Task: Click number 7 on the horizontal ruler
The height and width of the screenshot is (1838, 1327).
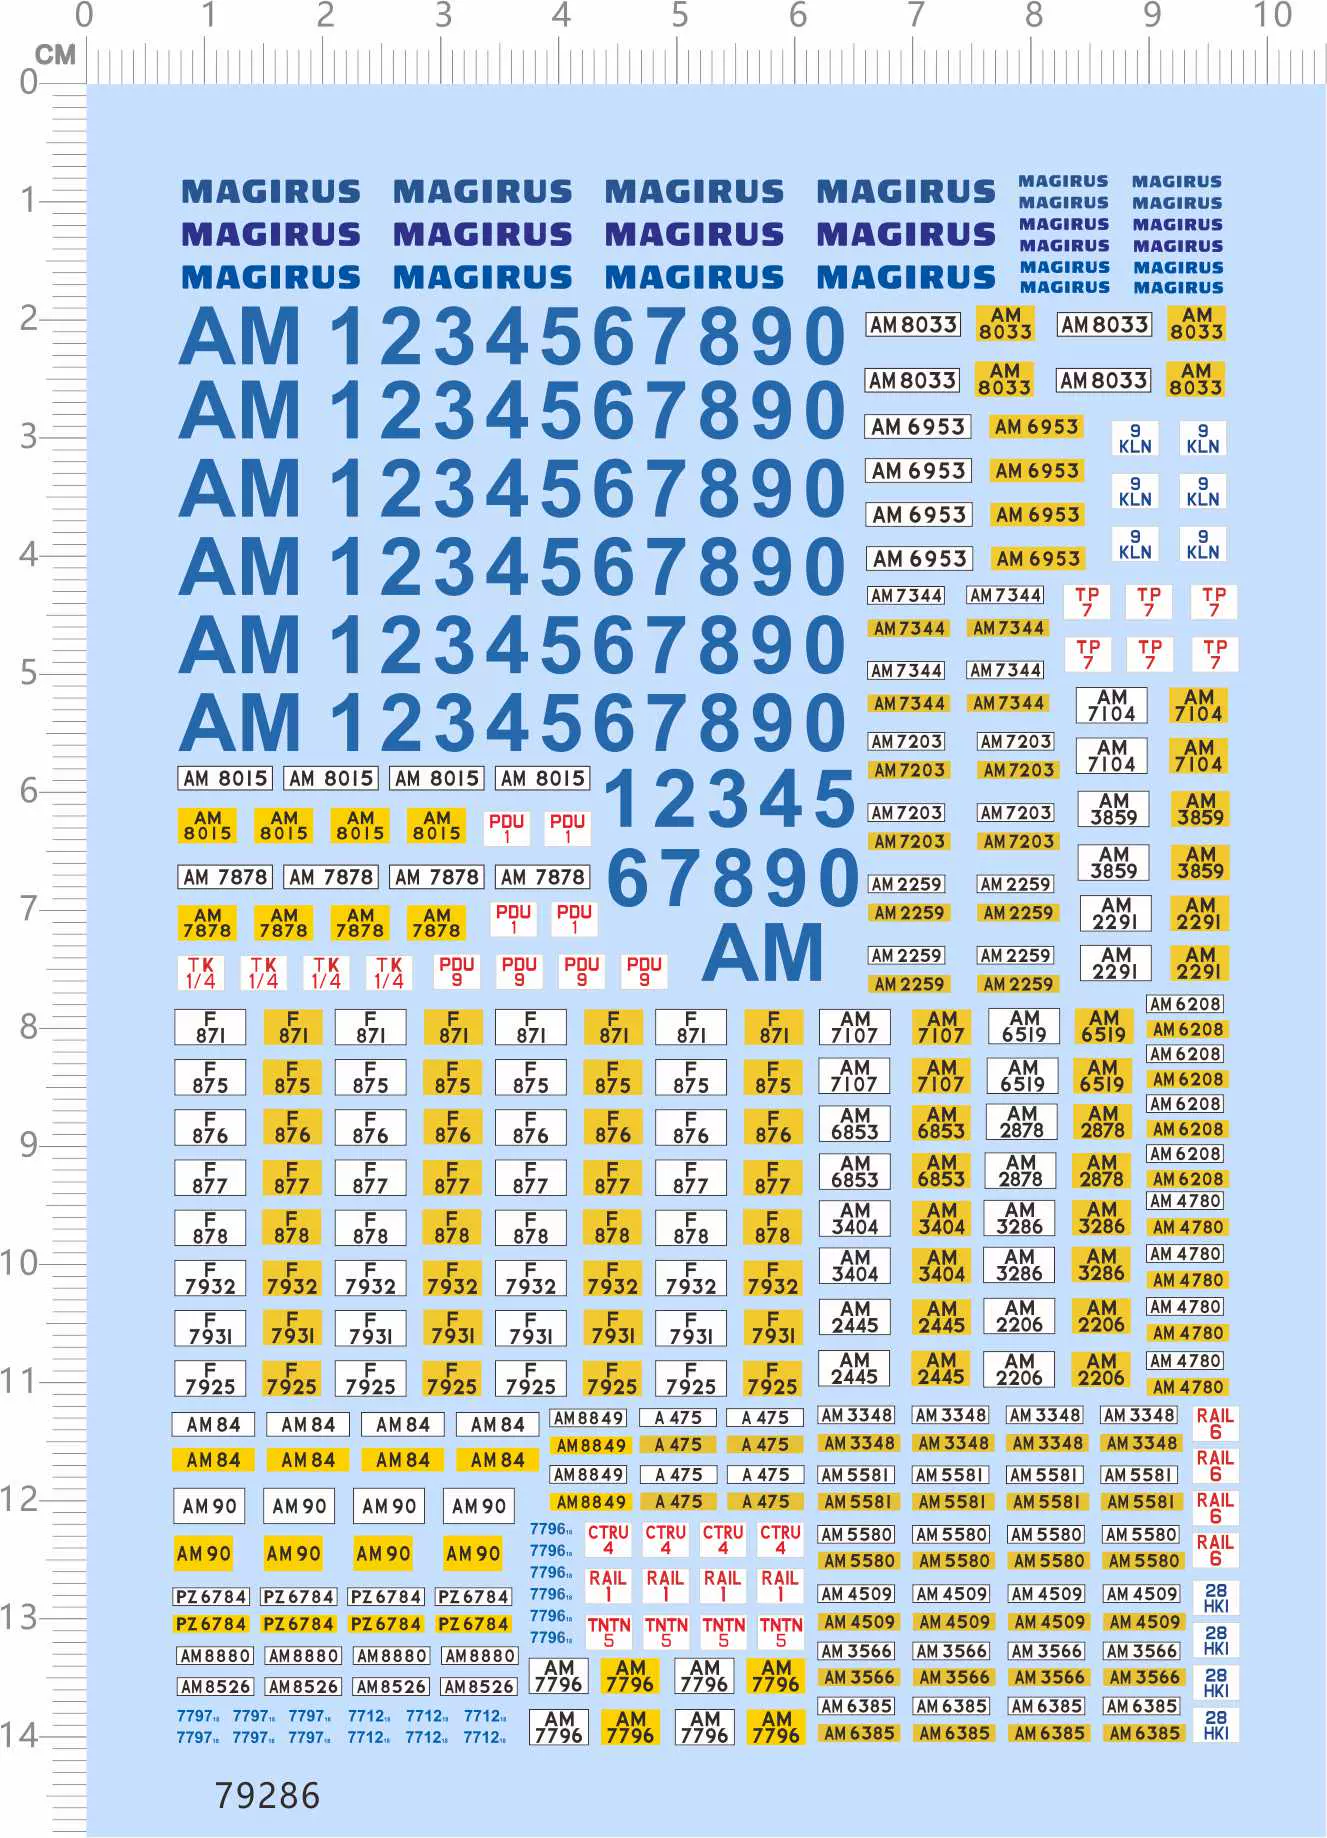Action: click(x=916, y=15)
